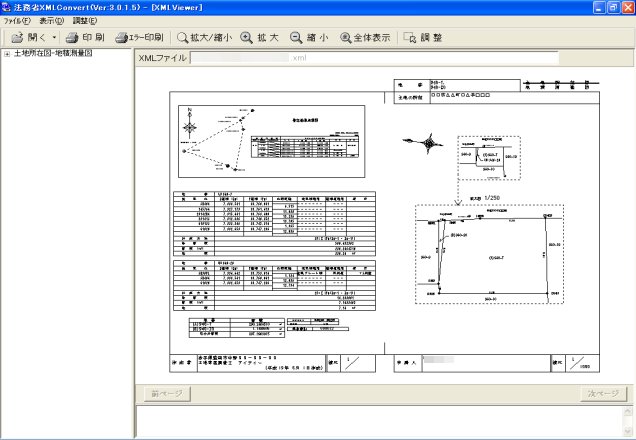
Task: Click the 全体表示 fit-all view icon
Action: pyautogui.click(x=346, y=38)
